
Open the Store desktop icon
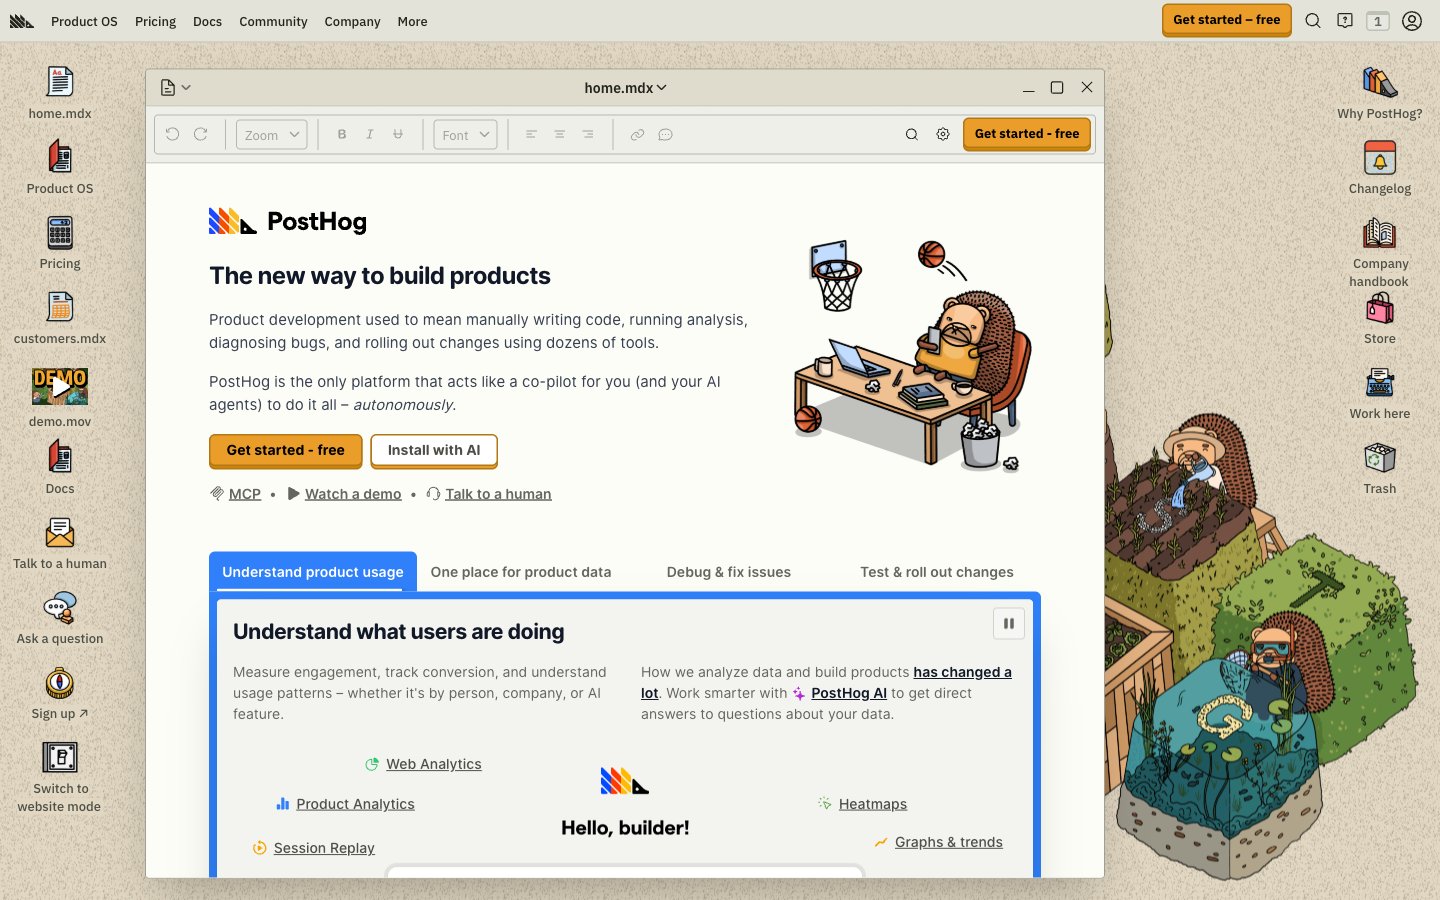point(1380,318)
